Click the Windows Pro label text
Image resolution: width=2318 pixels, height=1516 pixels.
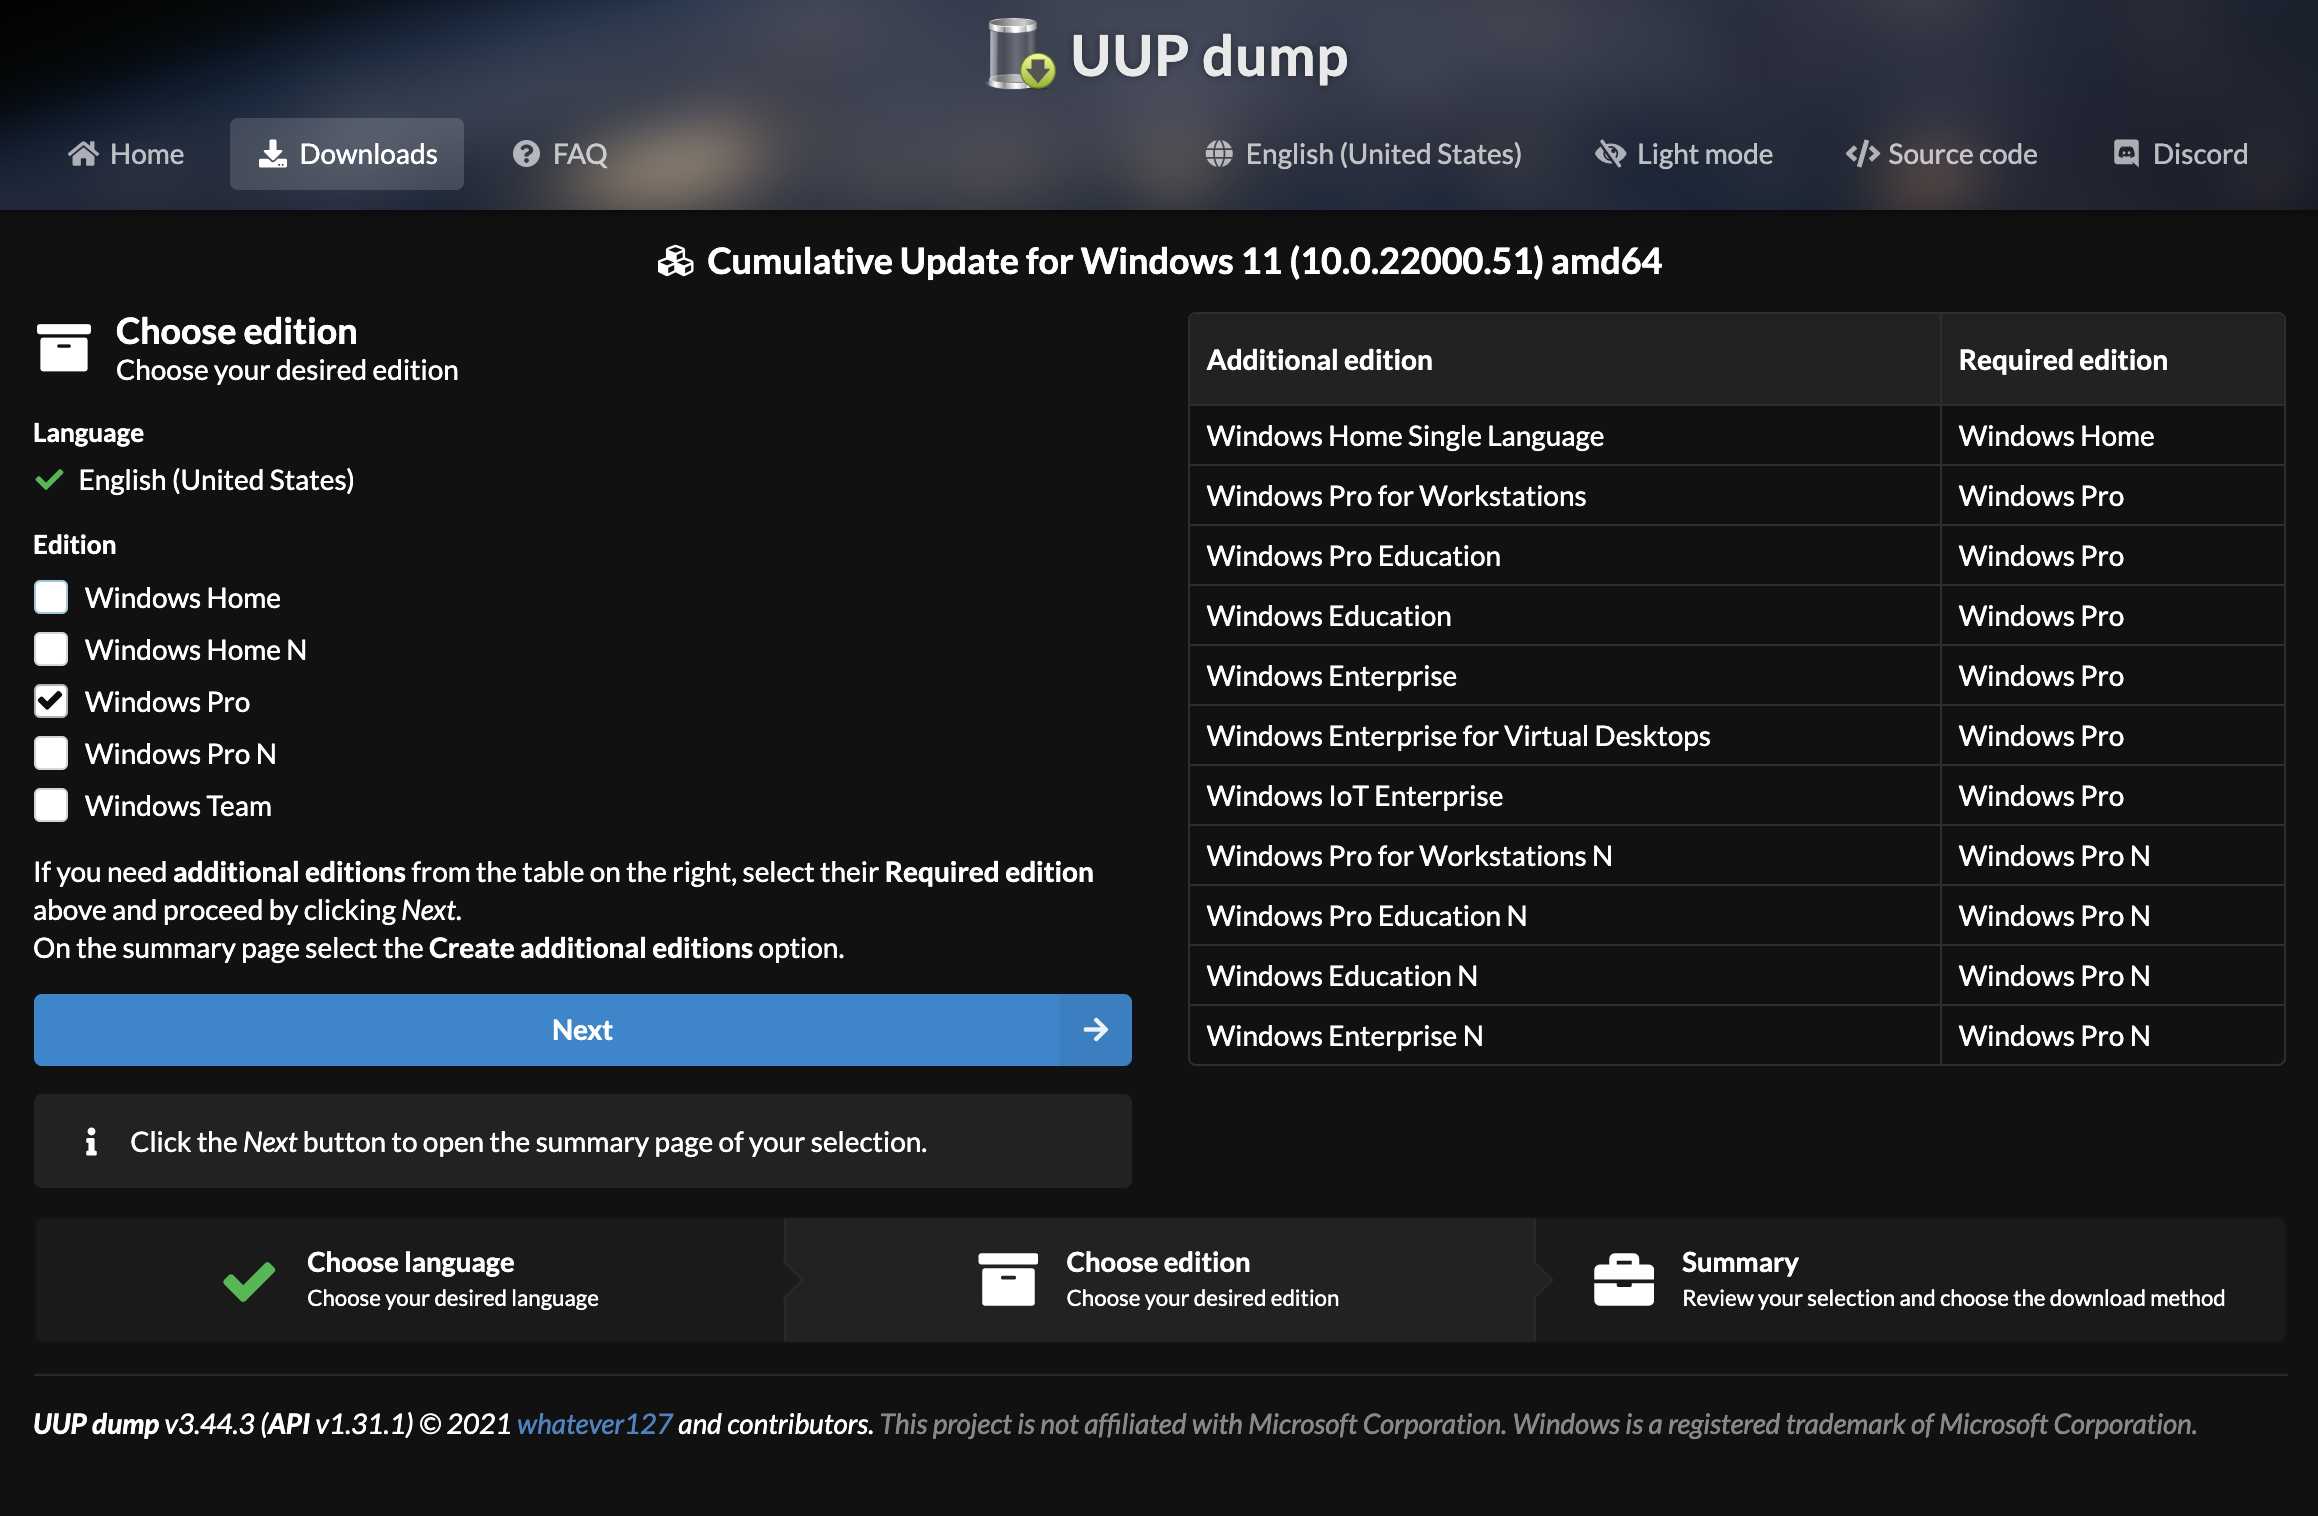click(x=168, y=702)
